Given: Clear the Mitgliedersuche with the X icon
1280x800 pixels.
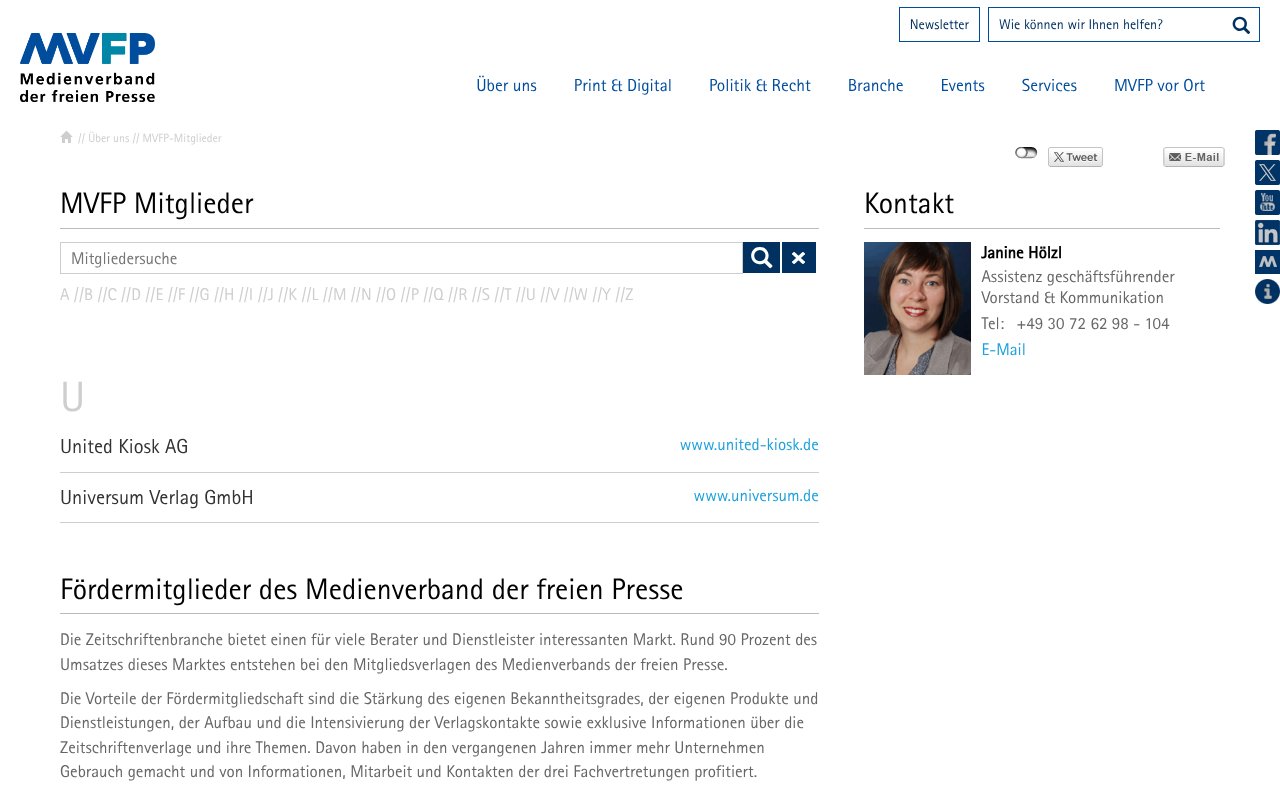Looking at the screenshot, I should click(798, 257).
